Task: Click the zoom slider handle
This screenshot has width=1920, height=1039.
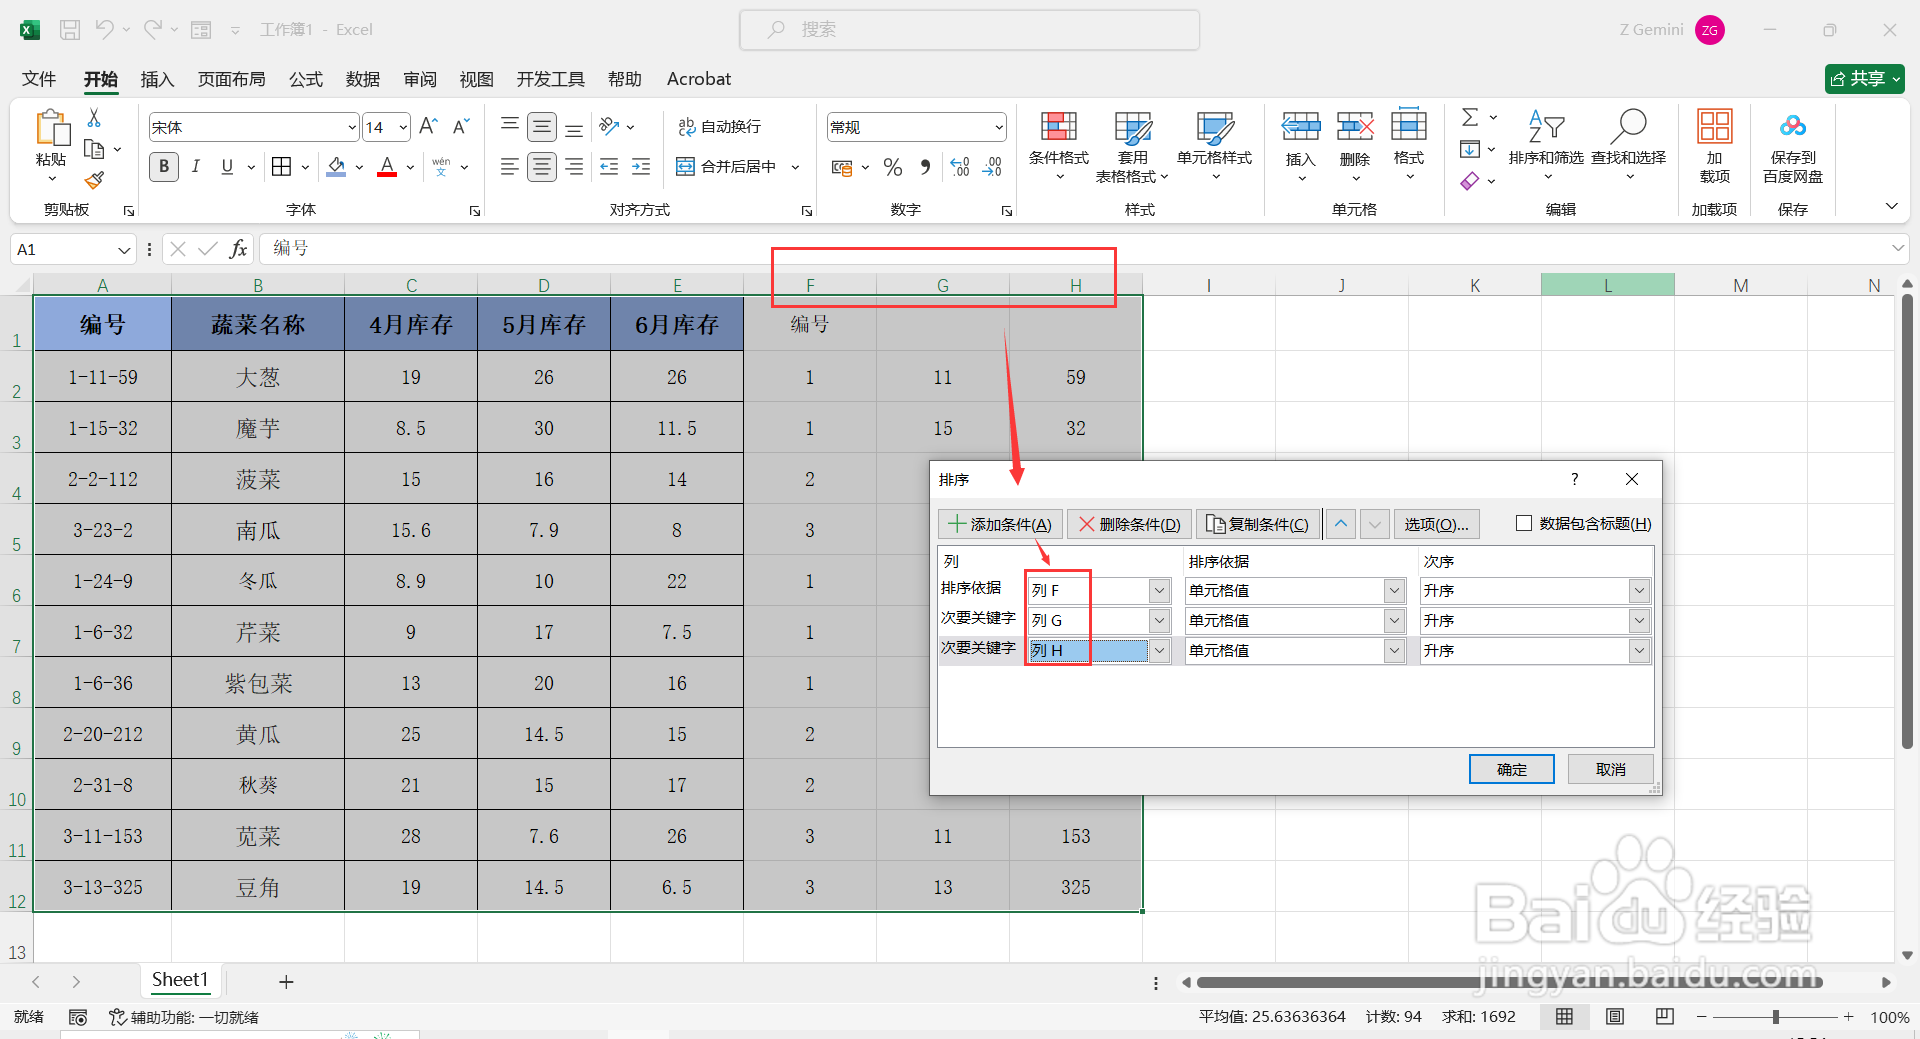Action: pos(1775,1017)
